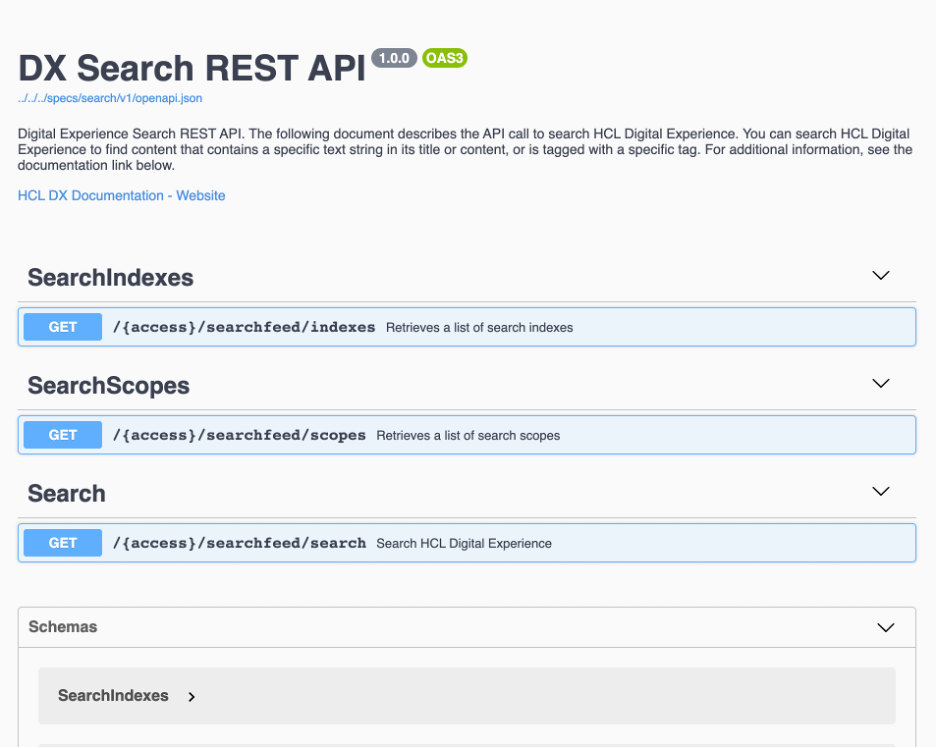Screen dimensions: 936x748
Task: Collapse the SearchScopes section chevron
Action: coord(880,384)
